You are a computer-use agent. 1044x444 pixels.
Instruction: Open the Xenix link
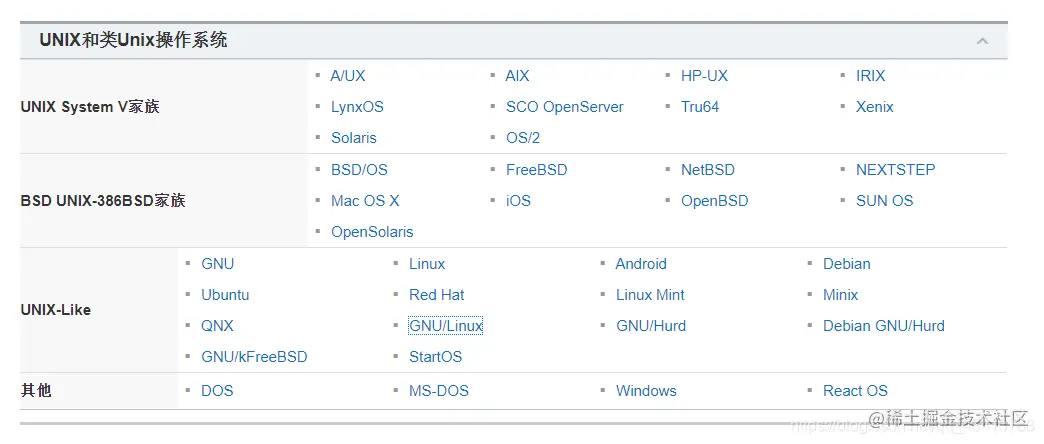point(875,107)
